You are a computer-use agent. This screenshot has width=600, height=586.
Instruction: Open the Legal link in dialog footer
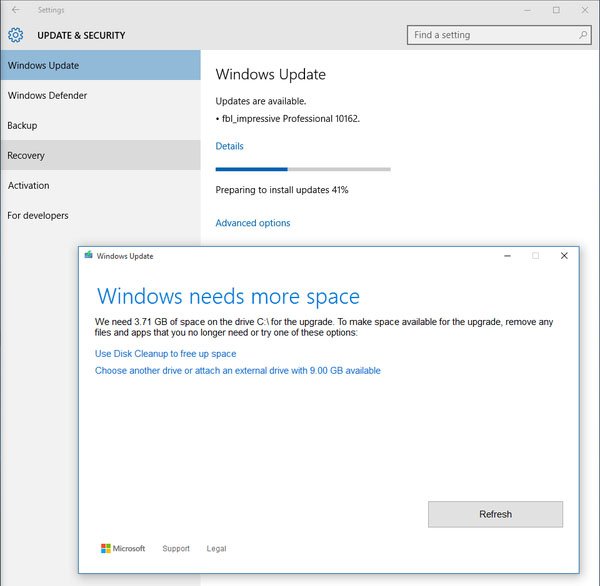click(x=216, y=548)
